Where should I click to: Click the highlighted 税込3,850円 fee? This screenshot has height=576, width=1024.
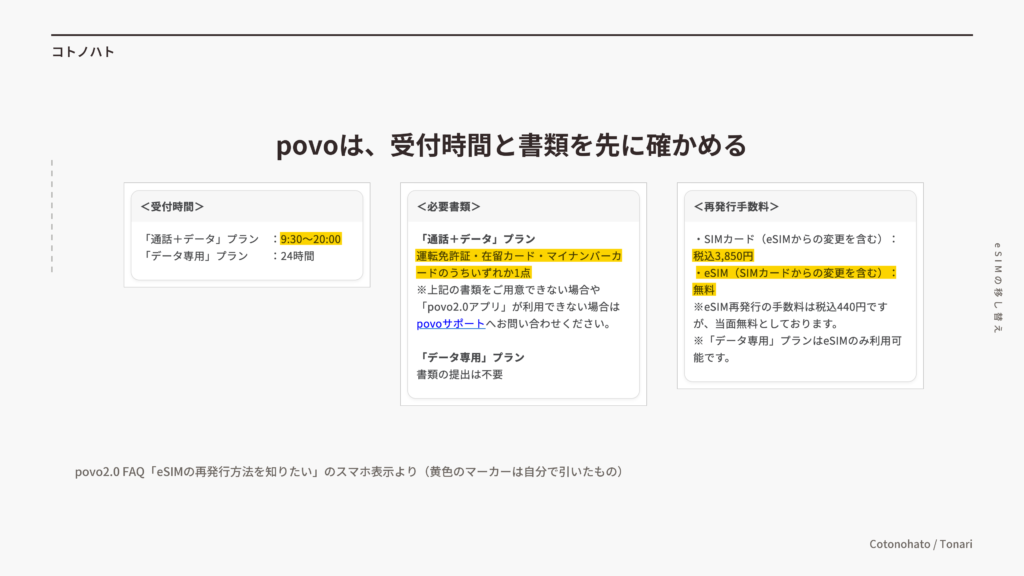724,256
